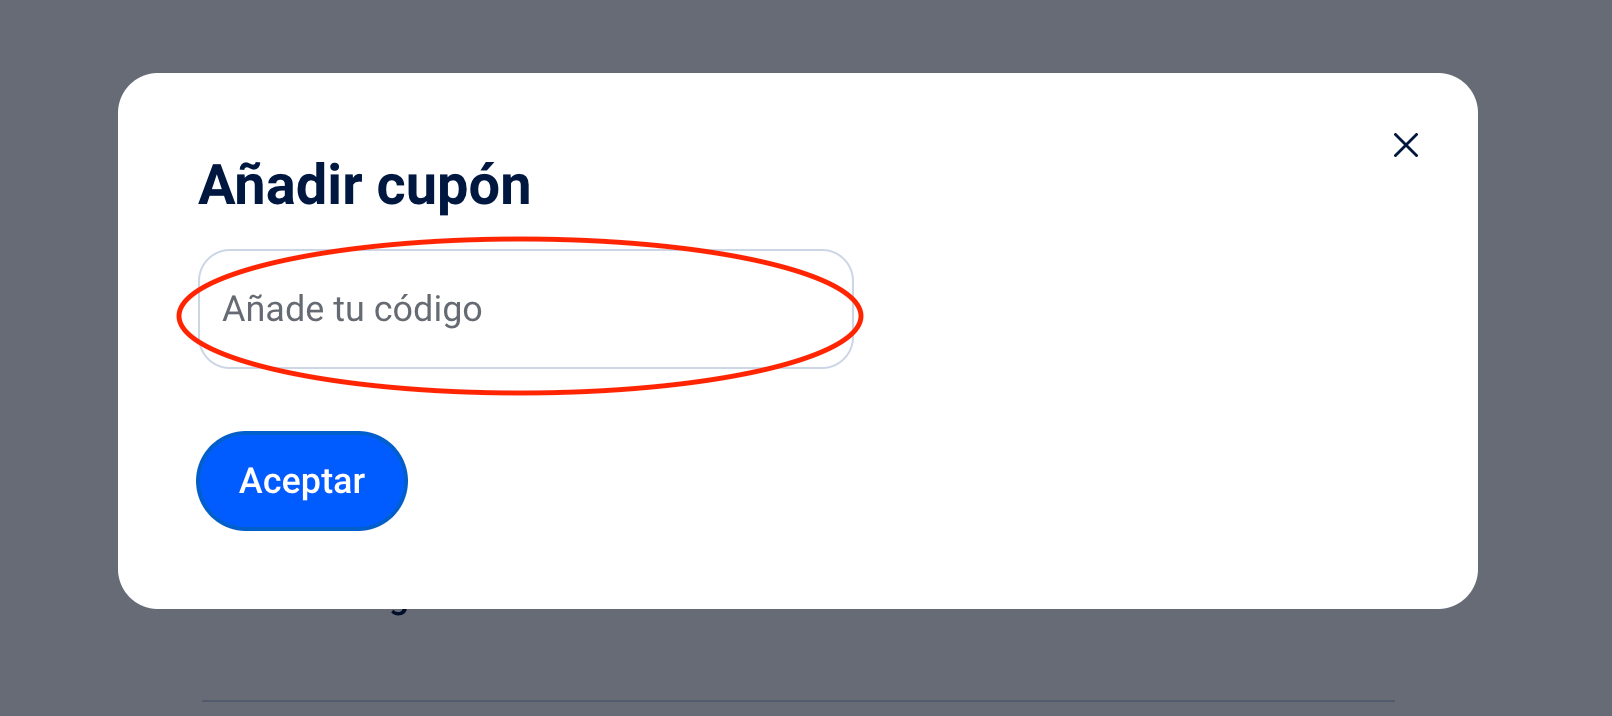Click the X icon in the modal corner
The width and height of the screenshot is (1612, 716).
pyautogui.click(x=1405, y=145)
